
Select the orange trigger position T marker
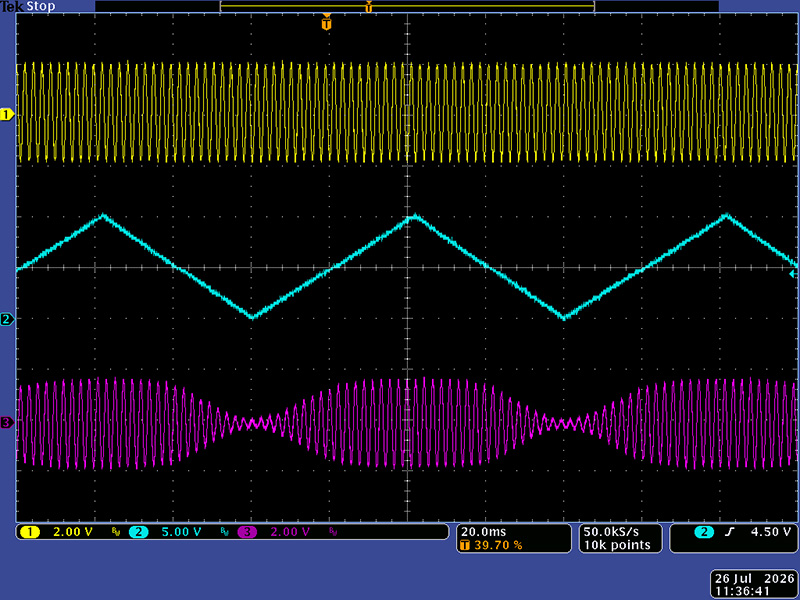327,23
